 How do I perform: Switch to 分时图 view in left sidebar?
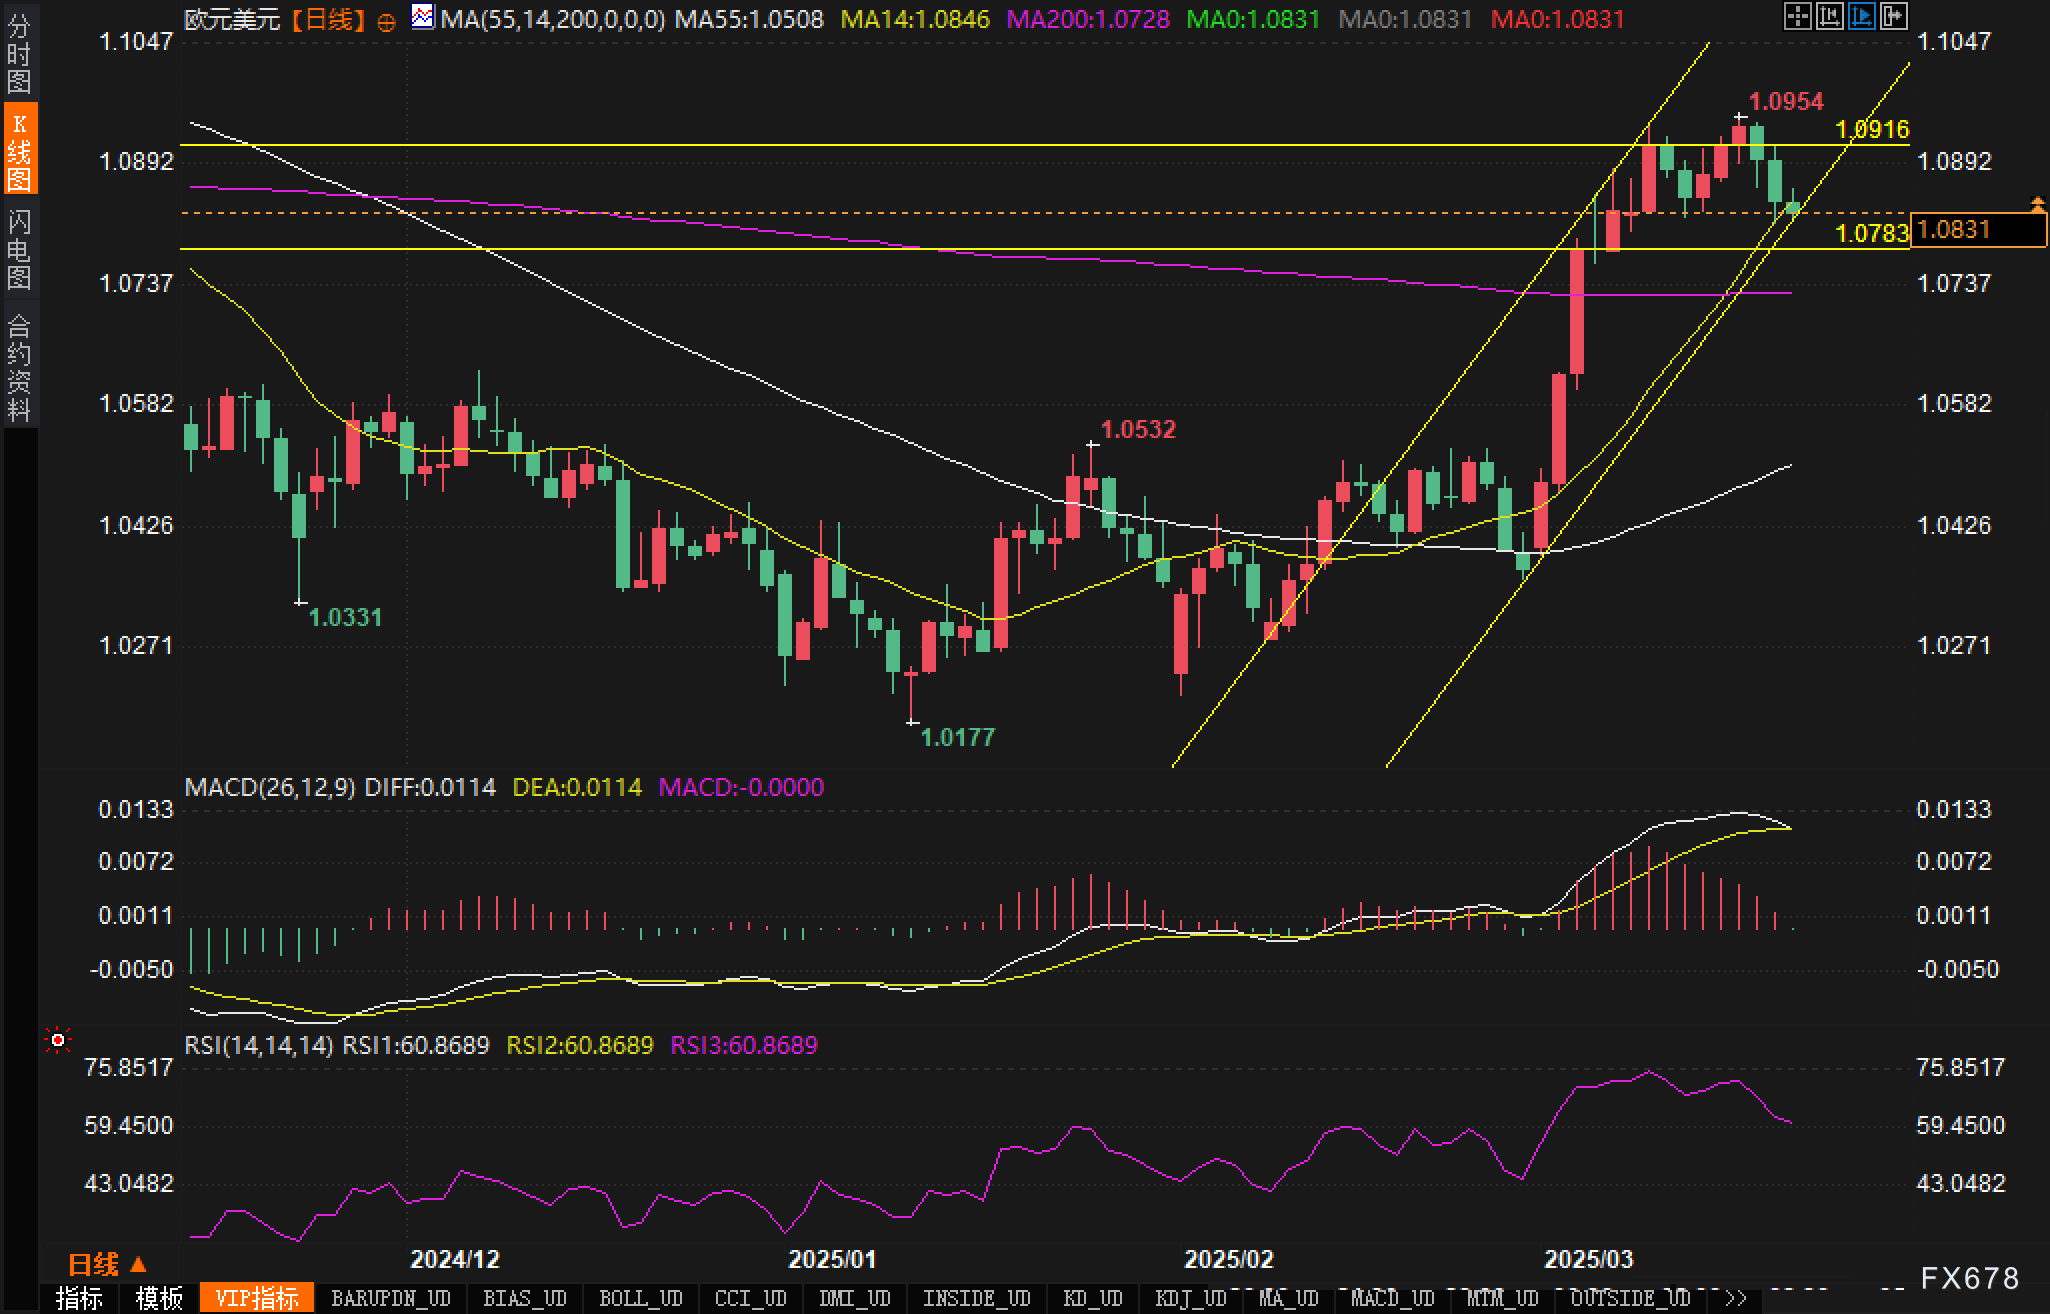(x=19, y=54)
